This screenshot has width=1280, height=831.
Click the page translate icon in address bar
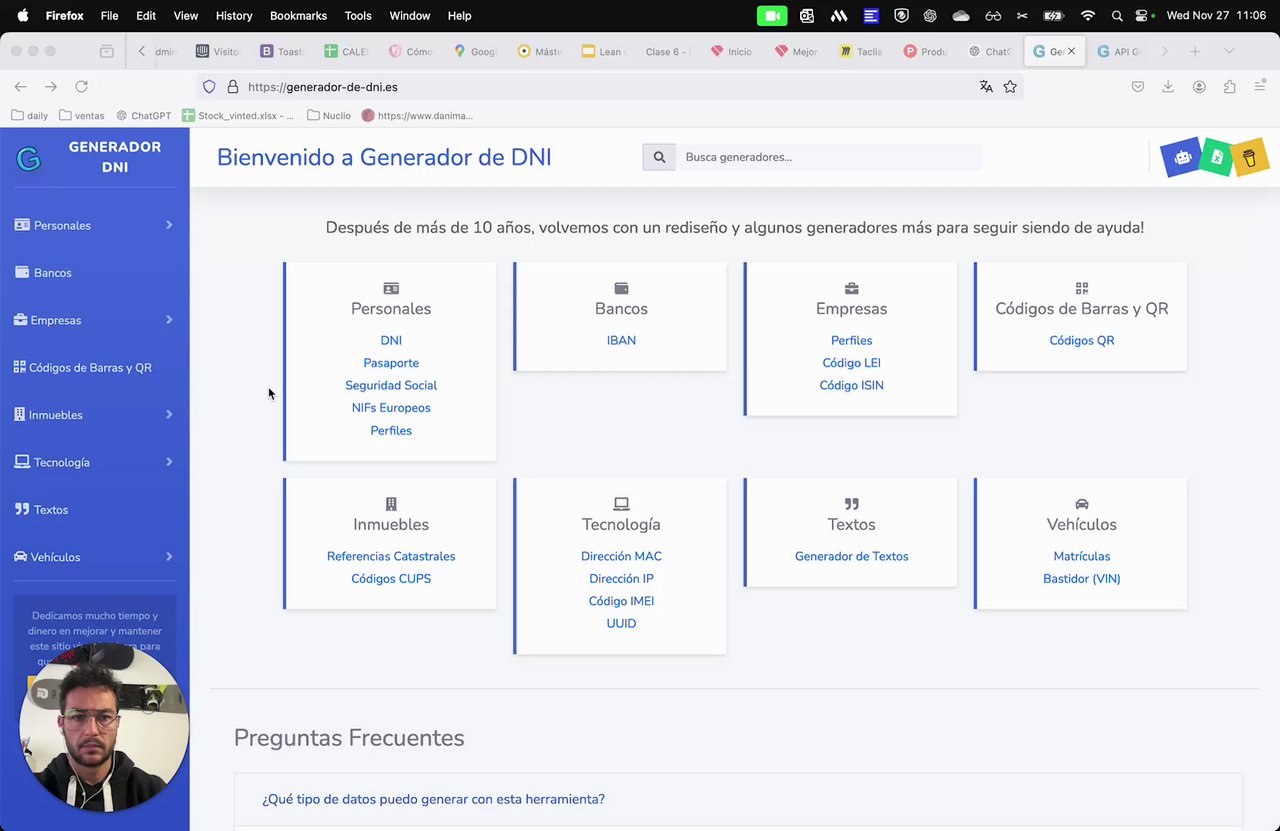[986, 87]
